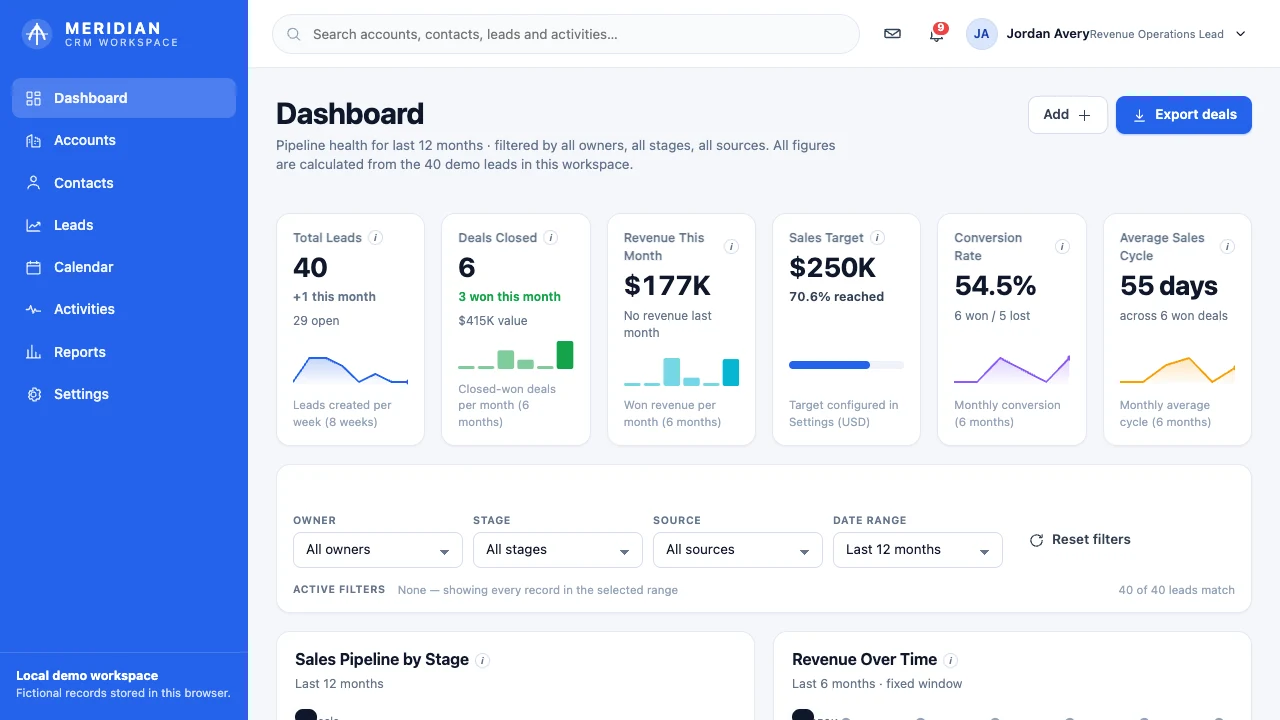Viewport: 1280px width, 720px height.
Task: Open Calendar in sidebar
Action: click(124, 267)
